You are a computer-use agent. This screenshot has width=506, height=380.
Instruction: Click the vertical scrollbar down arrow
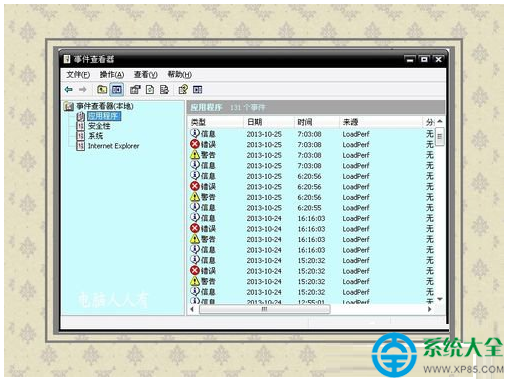pyautogui.click(x=440, y=299)
